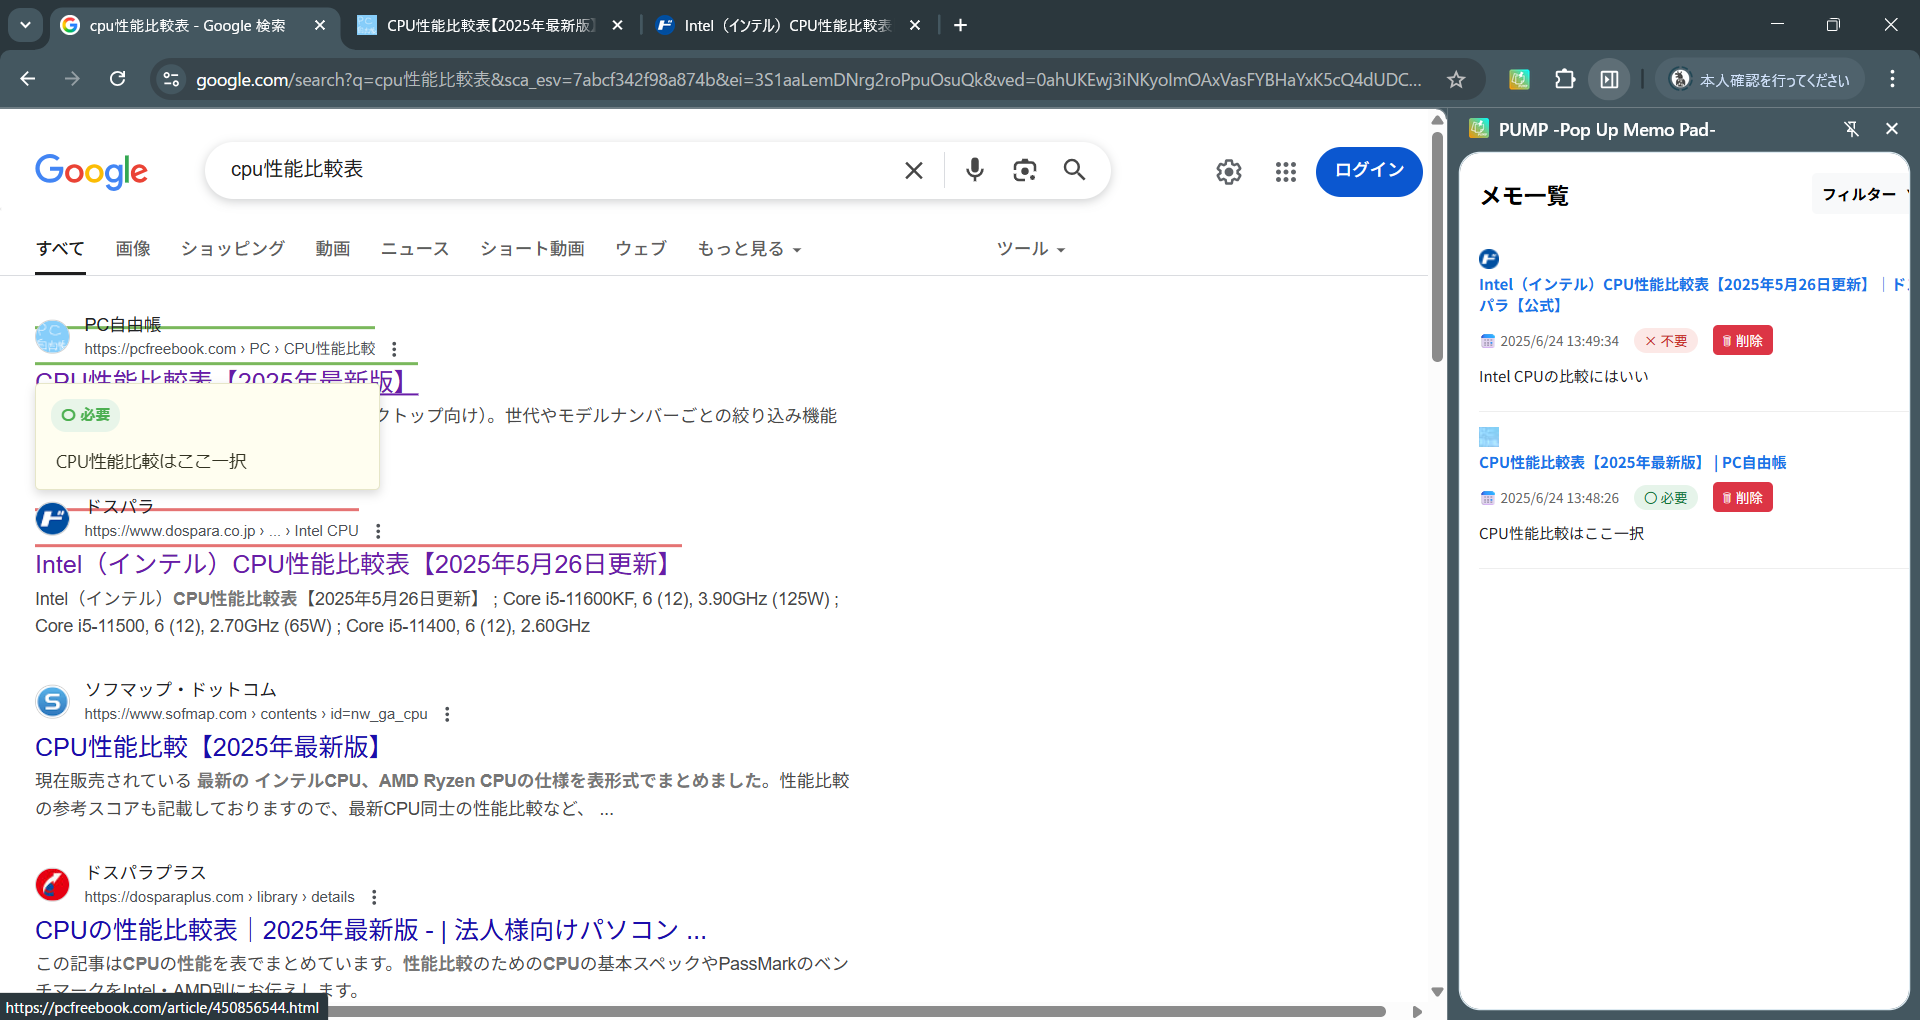
Task: Open CPUの性能比較表|2025年最新版 result link
Action: point(371,930)
